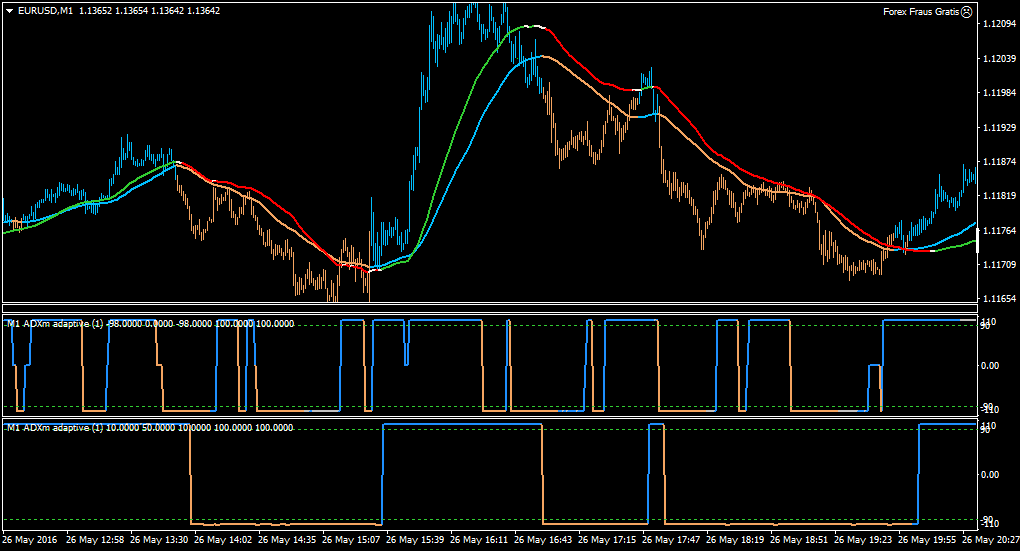Click the separator bar above first ADXm window
This screenshot has height=551, width=1020.
point(490,309)
